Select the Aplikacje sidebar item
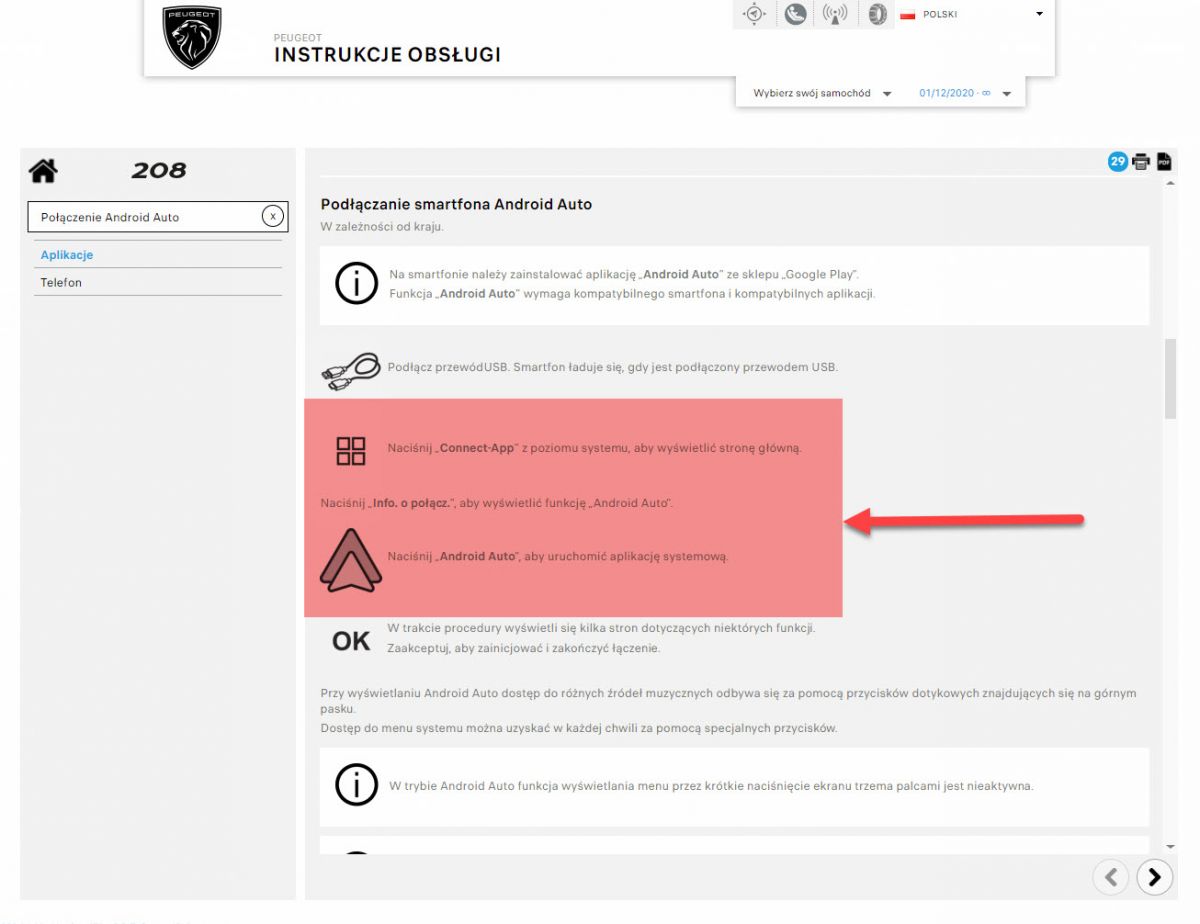 [x=158, y=255]
